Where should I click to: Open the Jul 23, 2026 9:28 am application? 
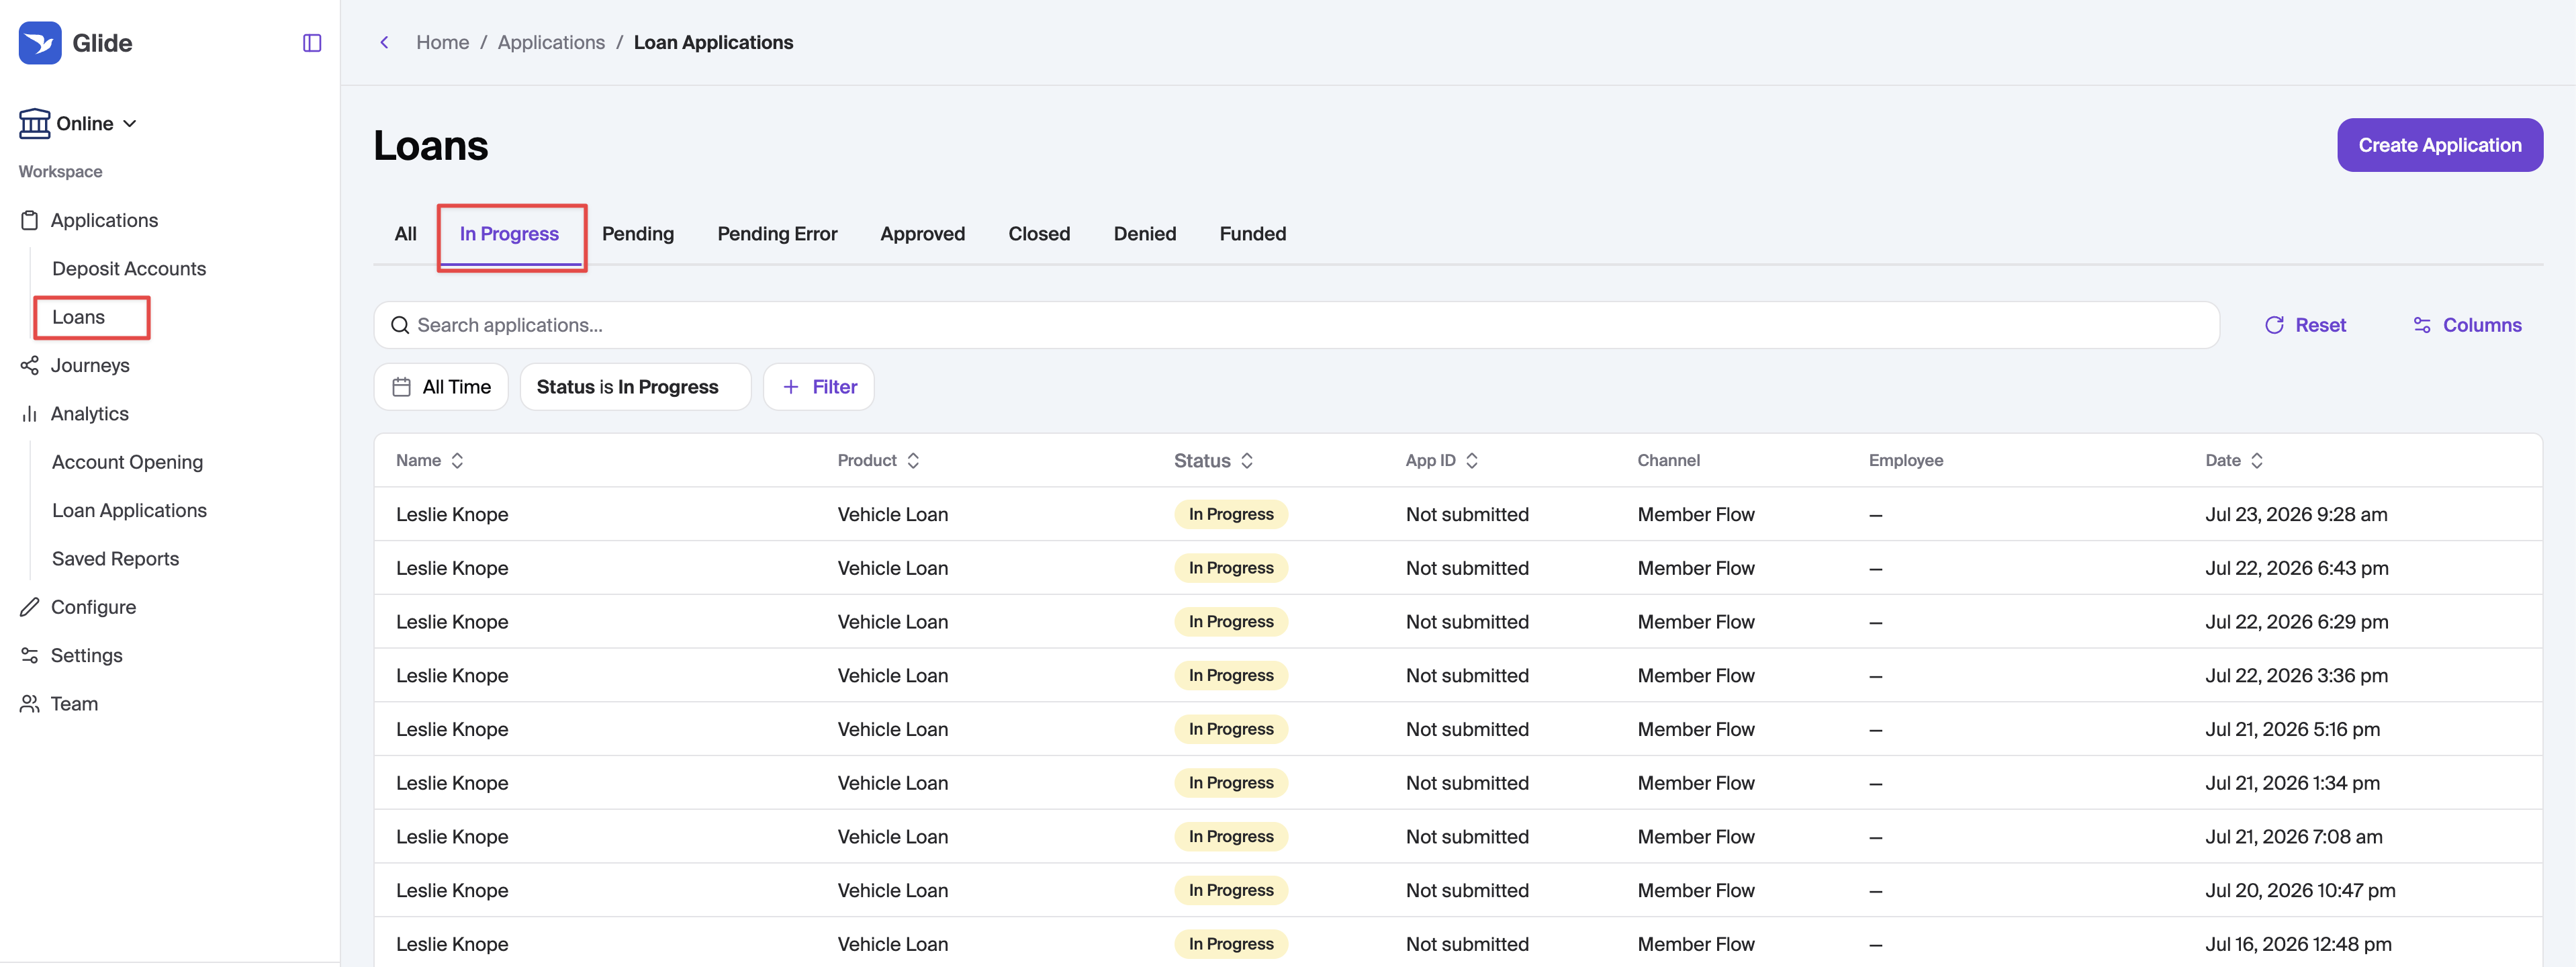1458,514
